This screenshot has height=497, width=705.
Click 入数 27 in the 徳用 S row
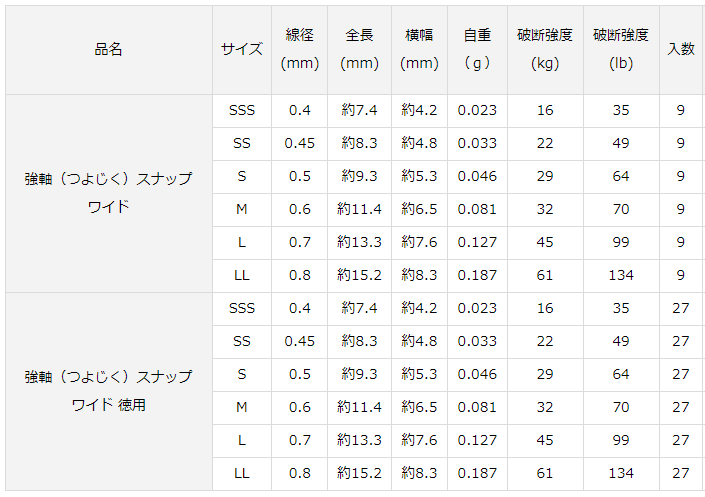click(680, 374)
